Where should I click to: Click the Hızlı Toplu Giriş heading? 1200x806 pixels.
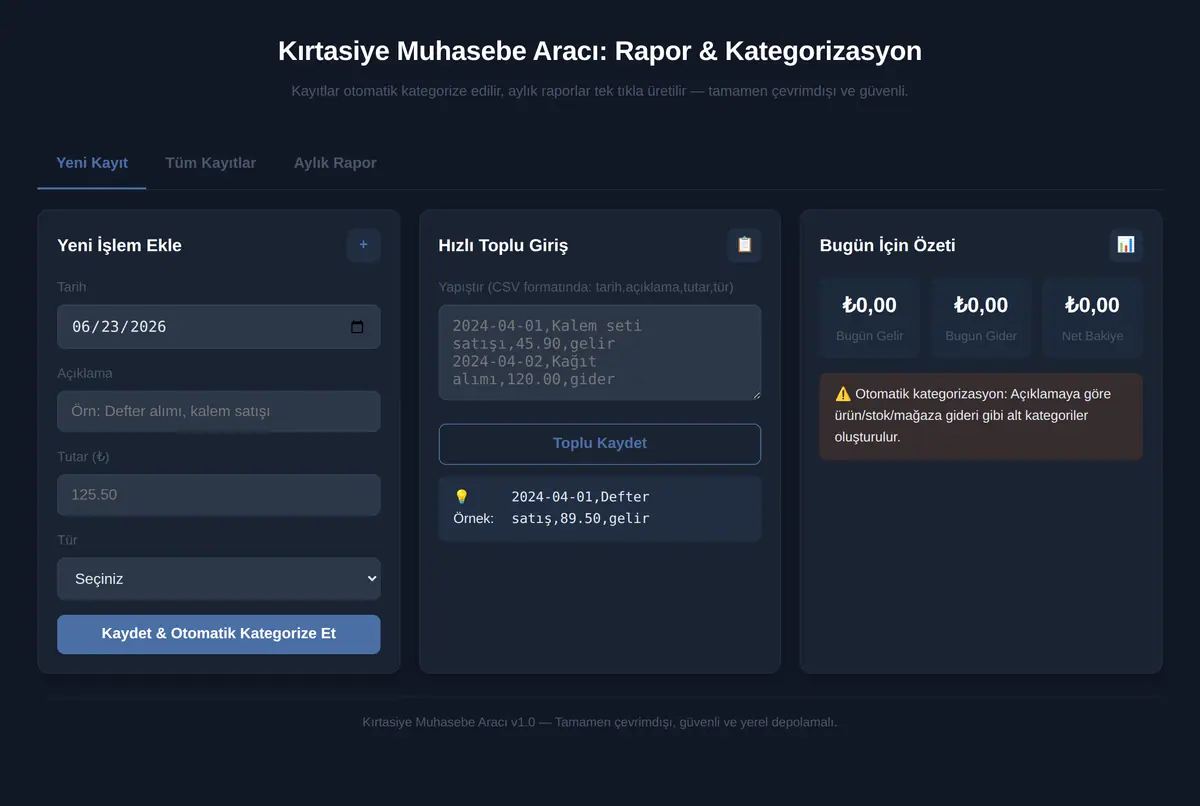[503, 246]
